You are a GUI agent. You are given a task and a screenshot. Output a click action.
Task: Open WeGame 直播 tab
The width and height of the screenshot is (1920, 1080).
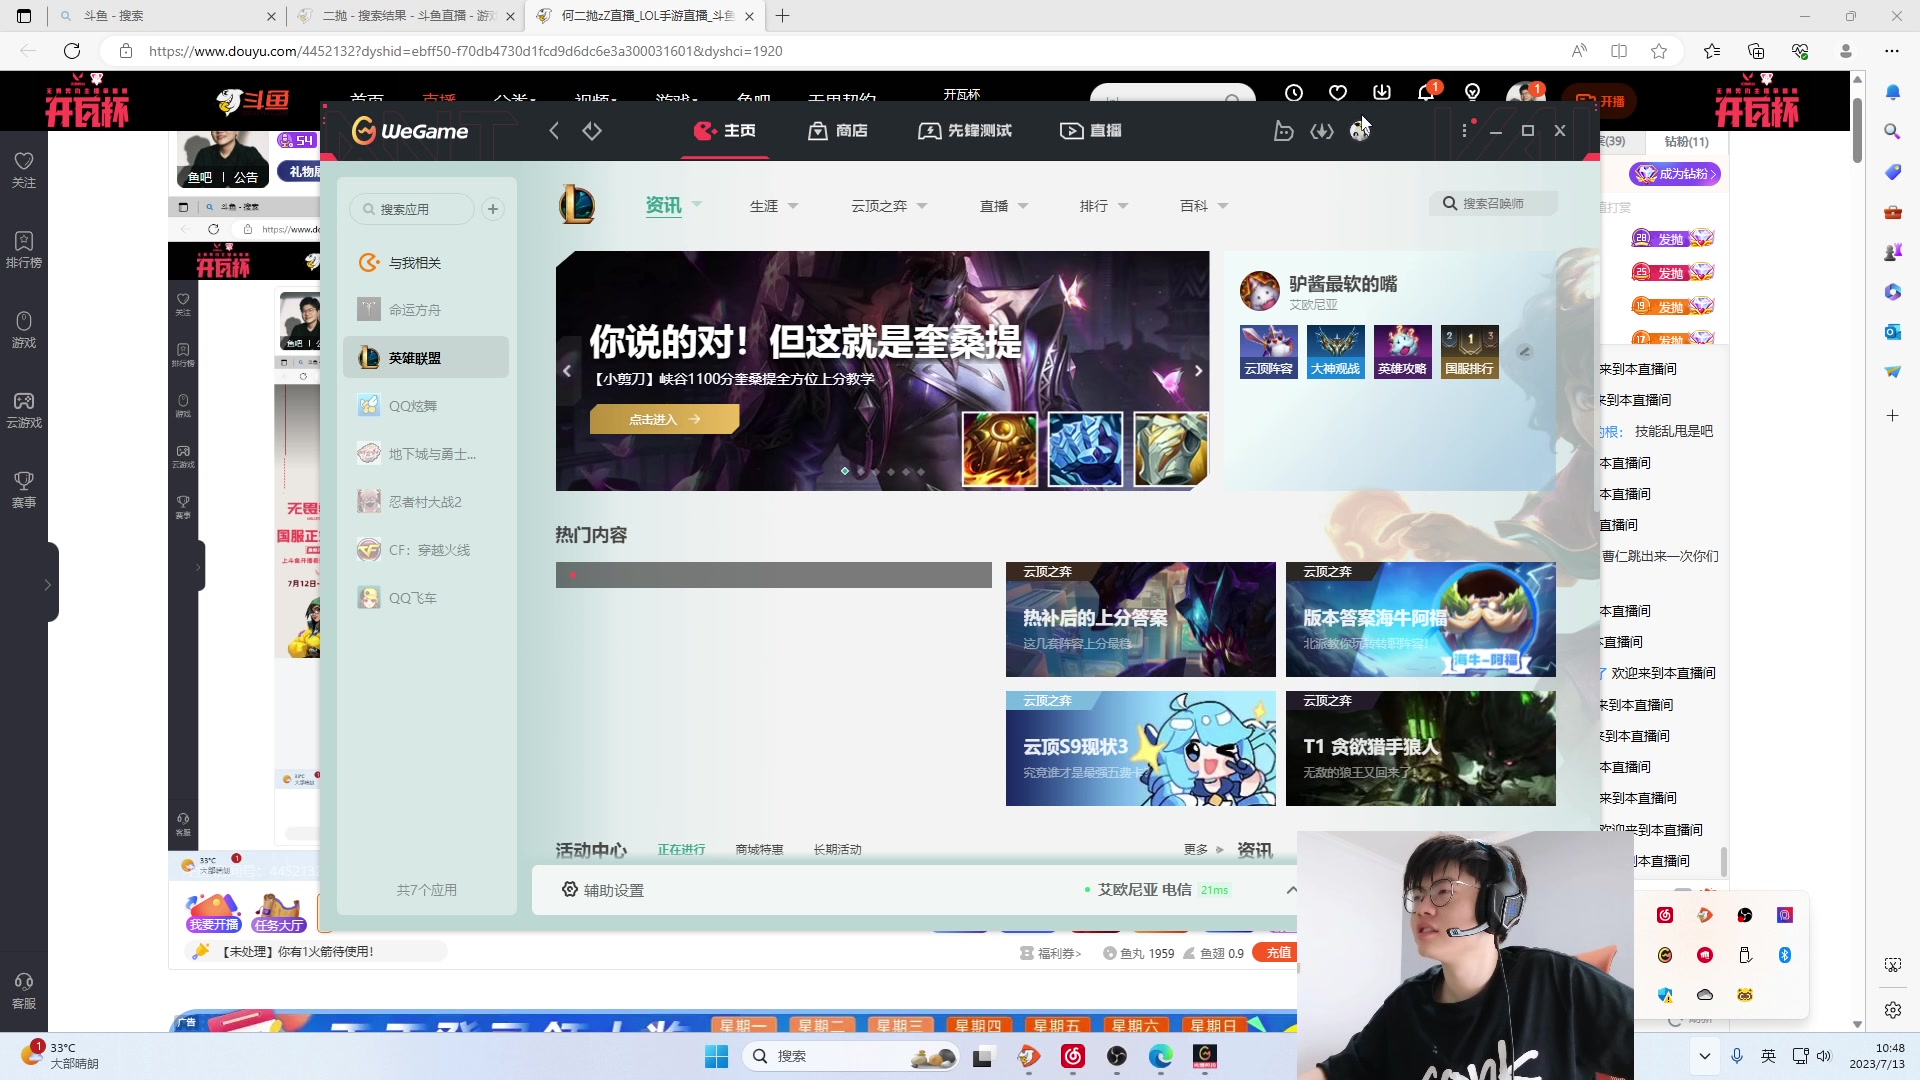click(1091, 131)
